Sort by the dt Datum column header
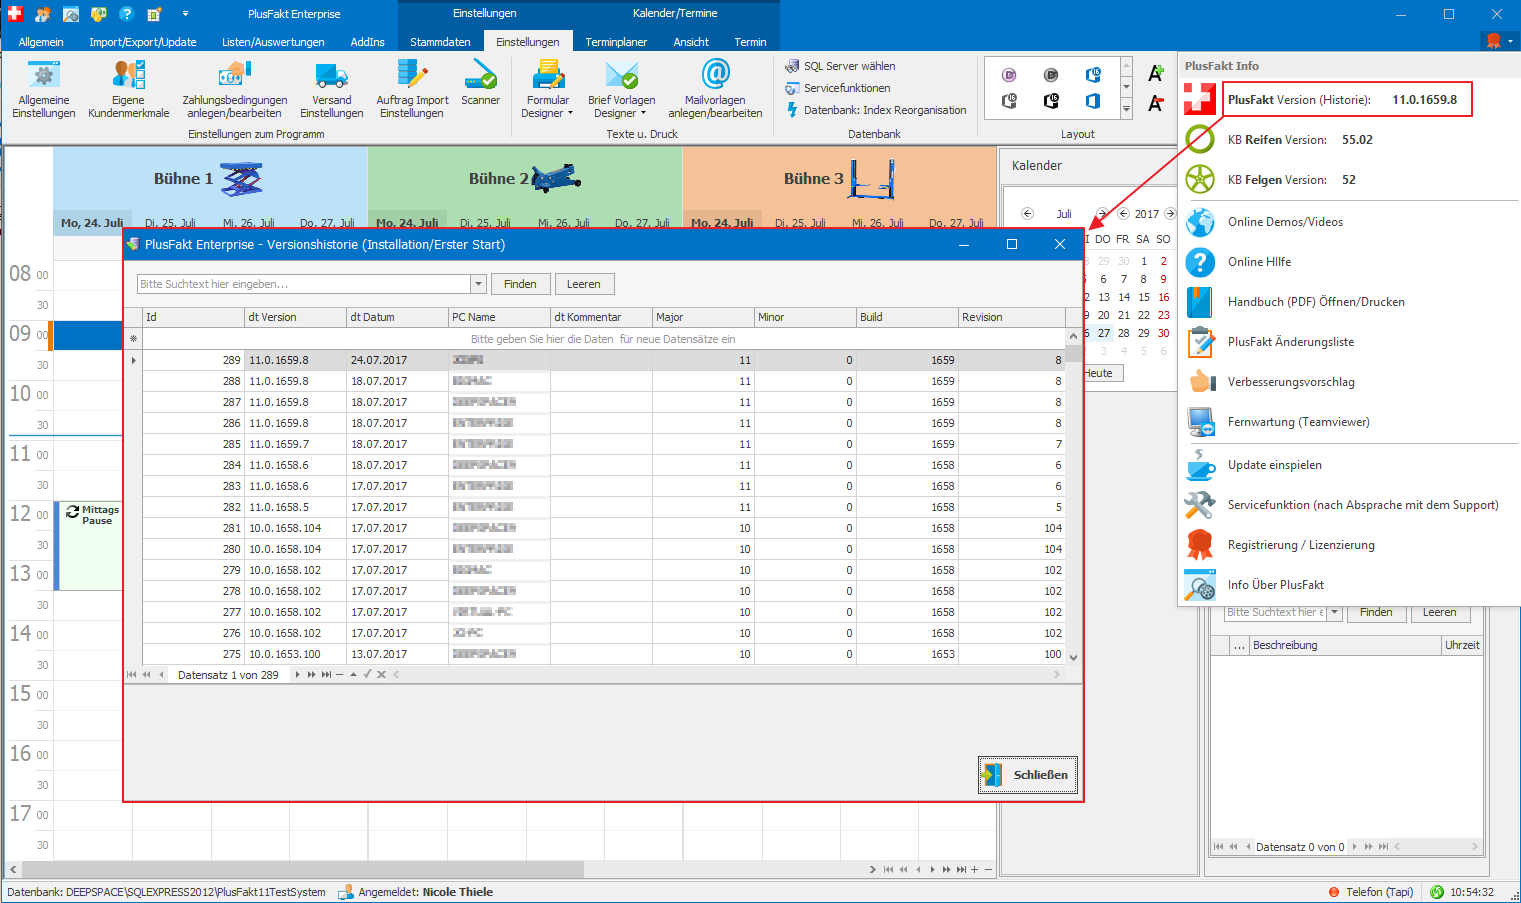 click(x=397, y=317)
